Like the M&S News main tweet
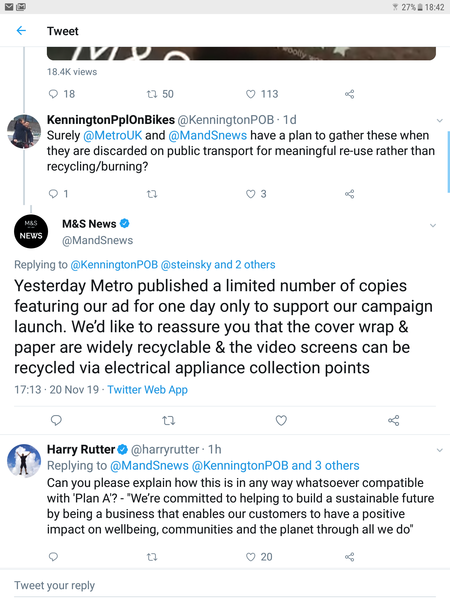450x600 pixels. pyautogui.click(x=281, y=421)
